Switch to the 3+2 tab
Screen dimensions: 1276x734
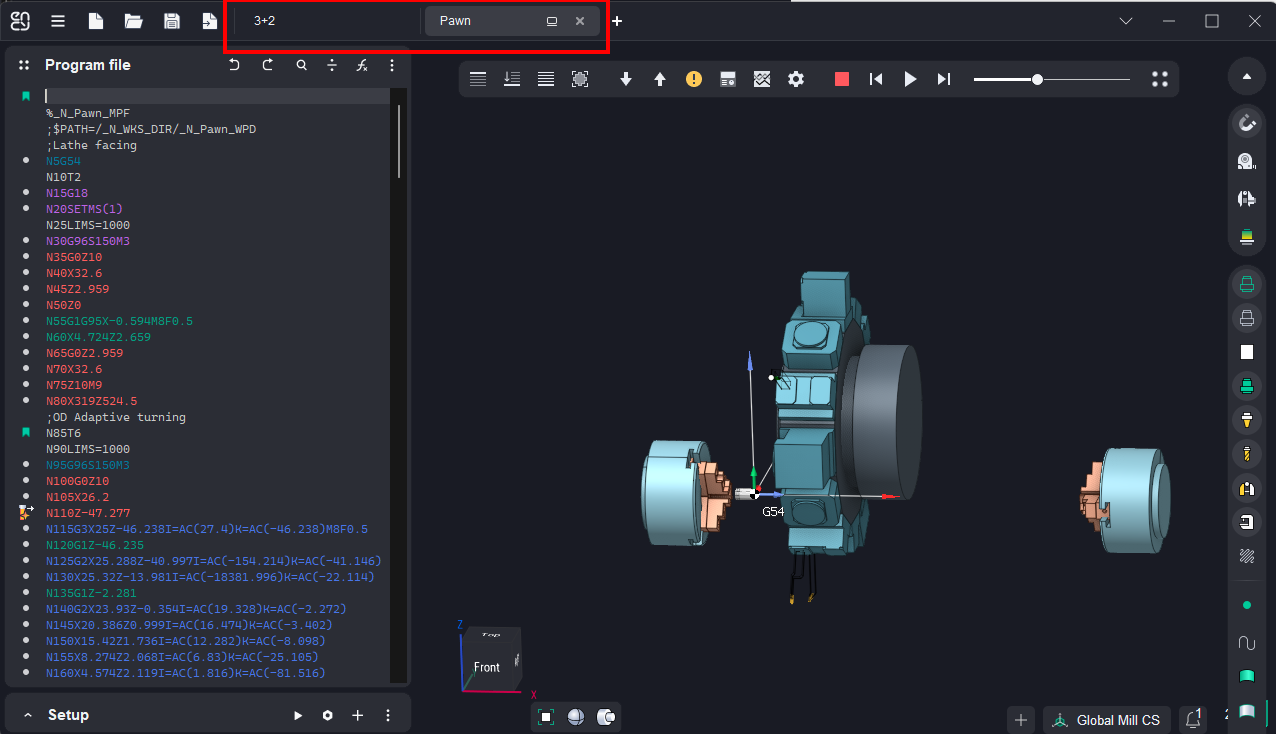coord(265,21)
